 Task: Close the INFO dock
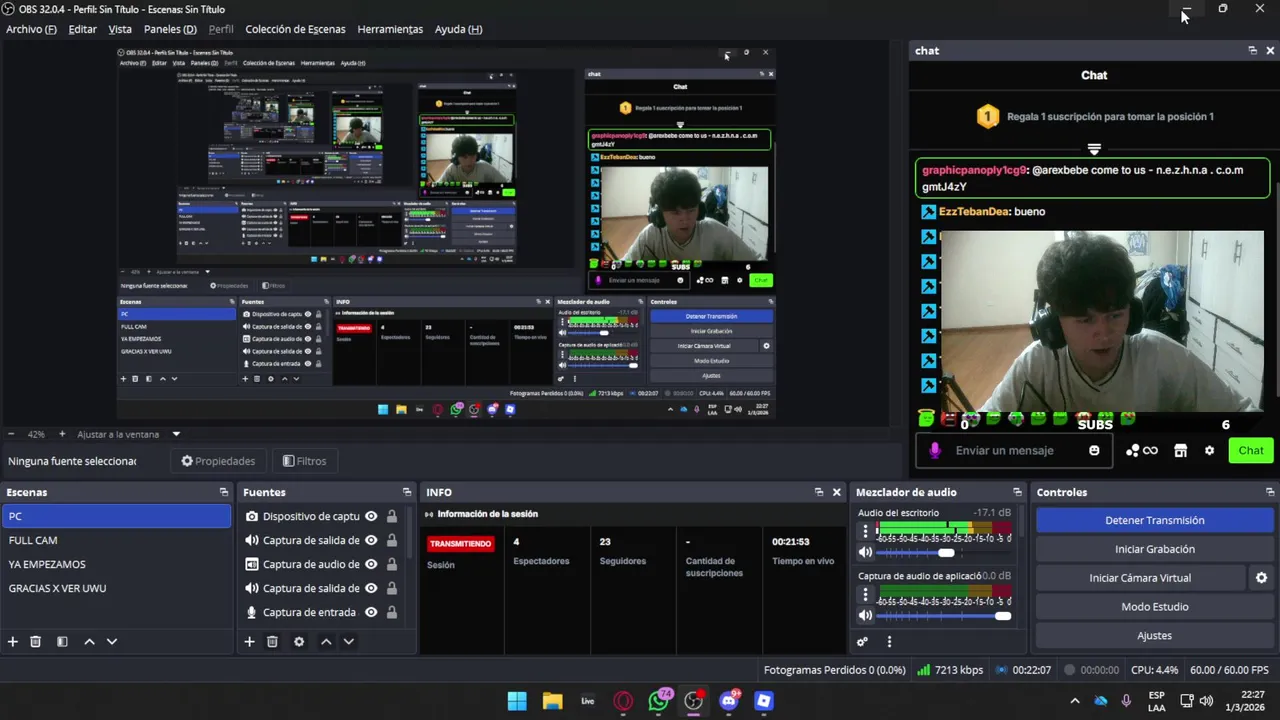click(837, 492)
